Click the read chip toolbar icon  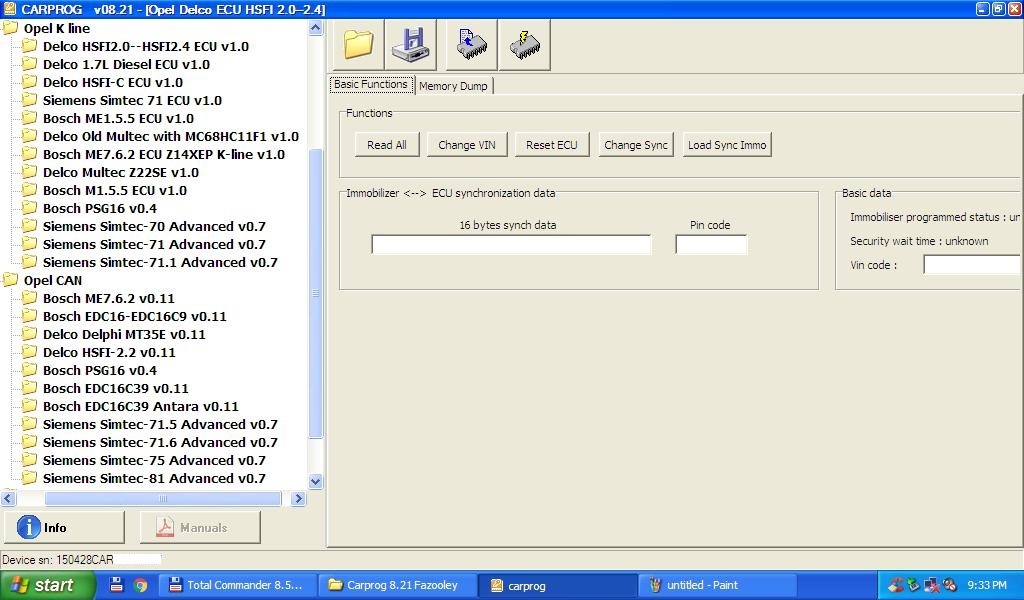(472, 44)
